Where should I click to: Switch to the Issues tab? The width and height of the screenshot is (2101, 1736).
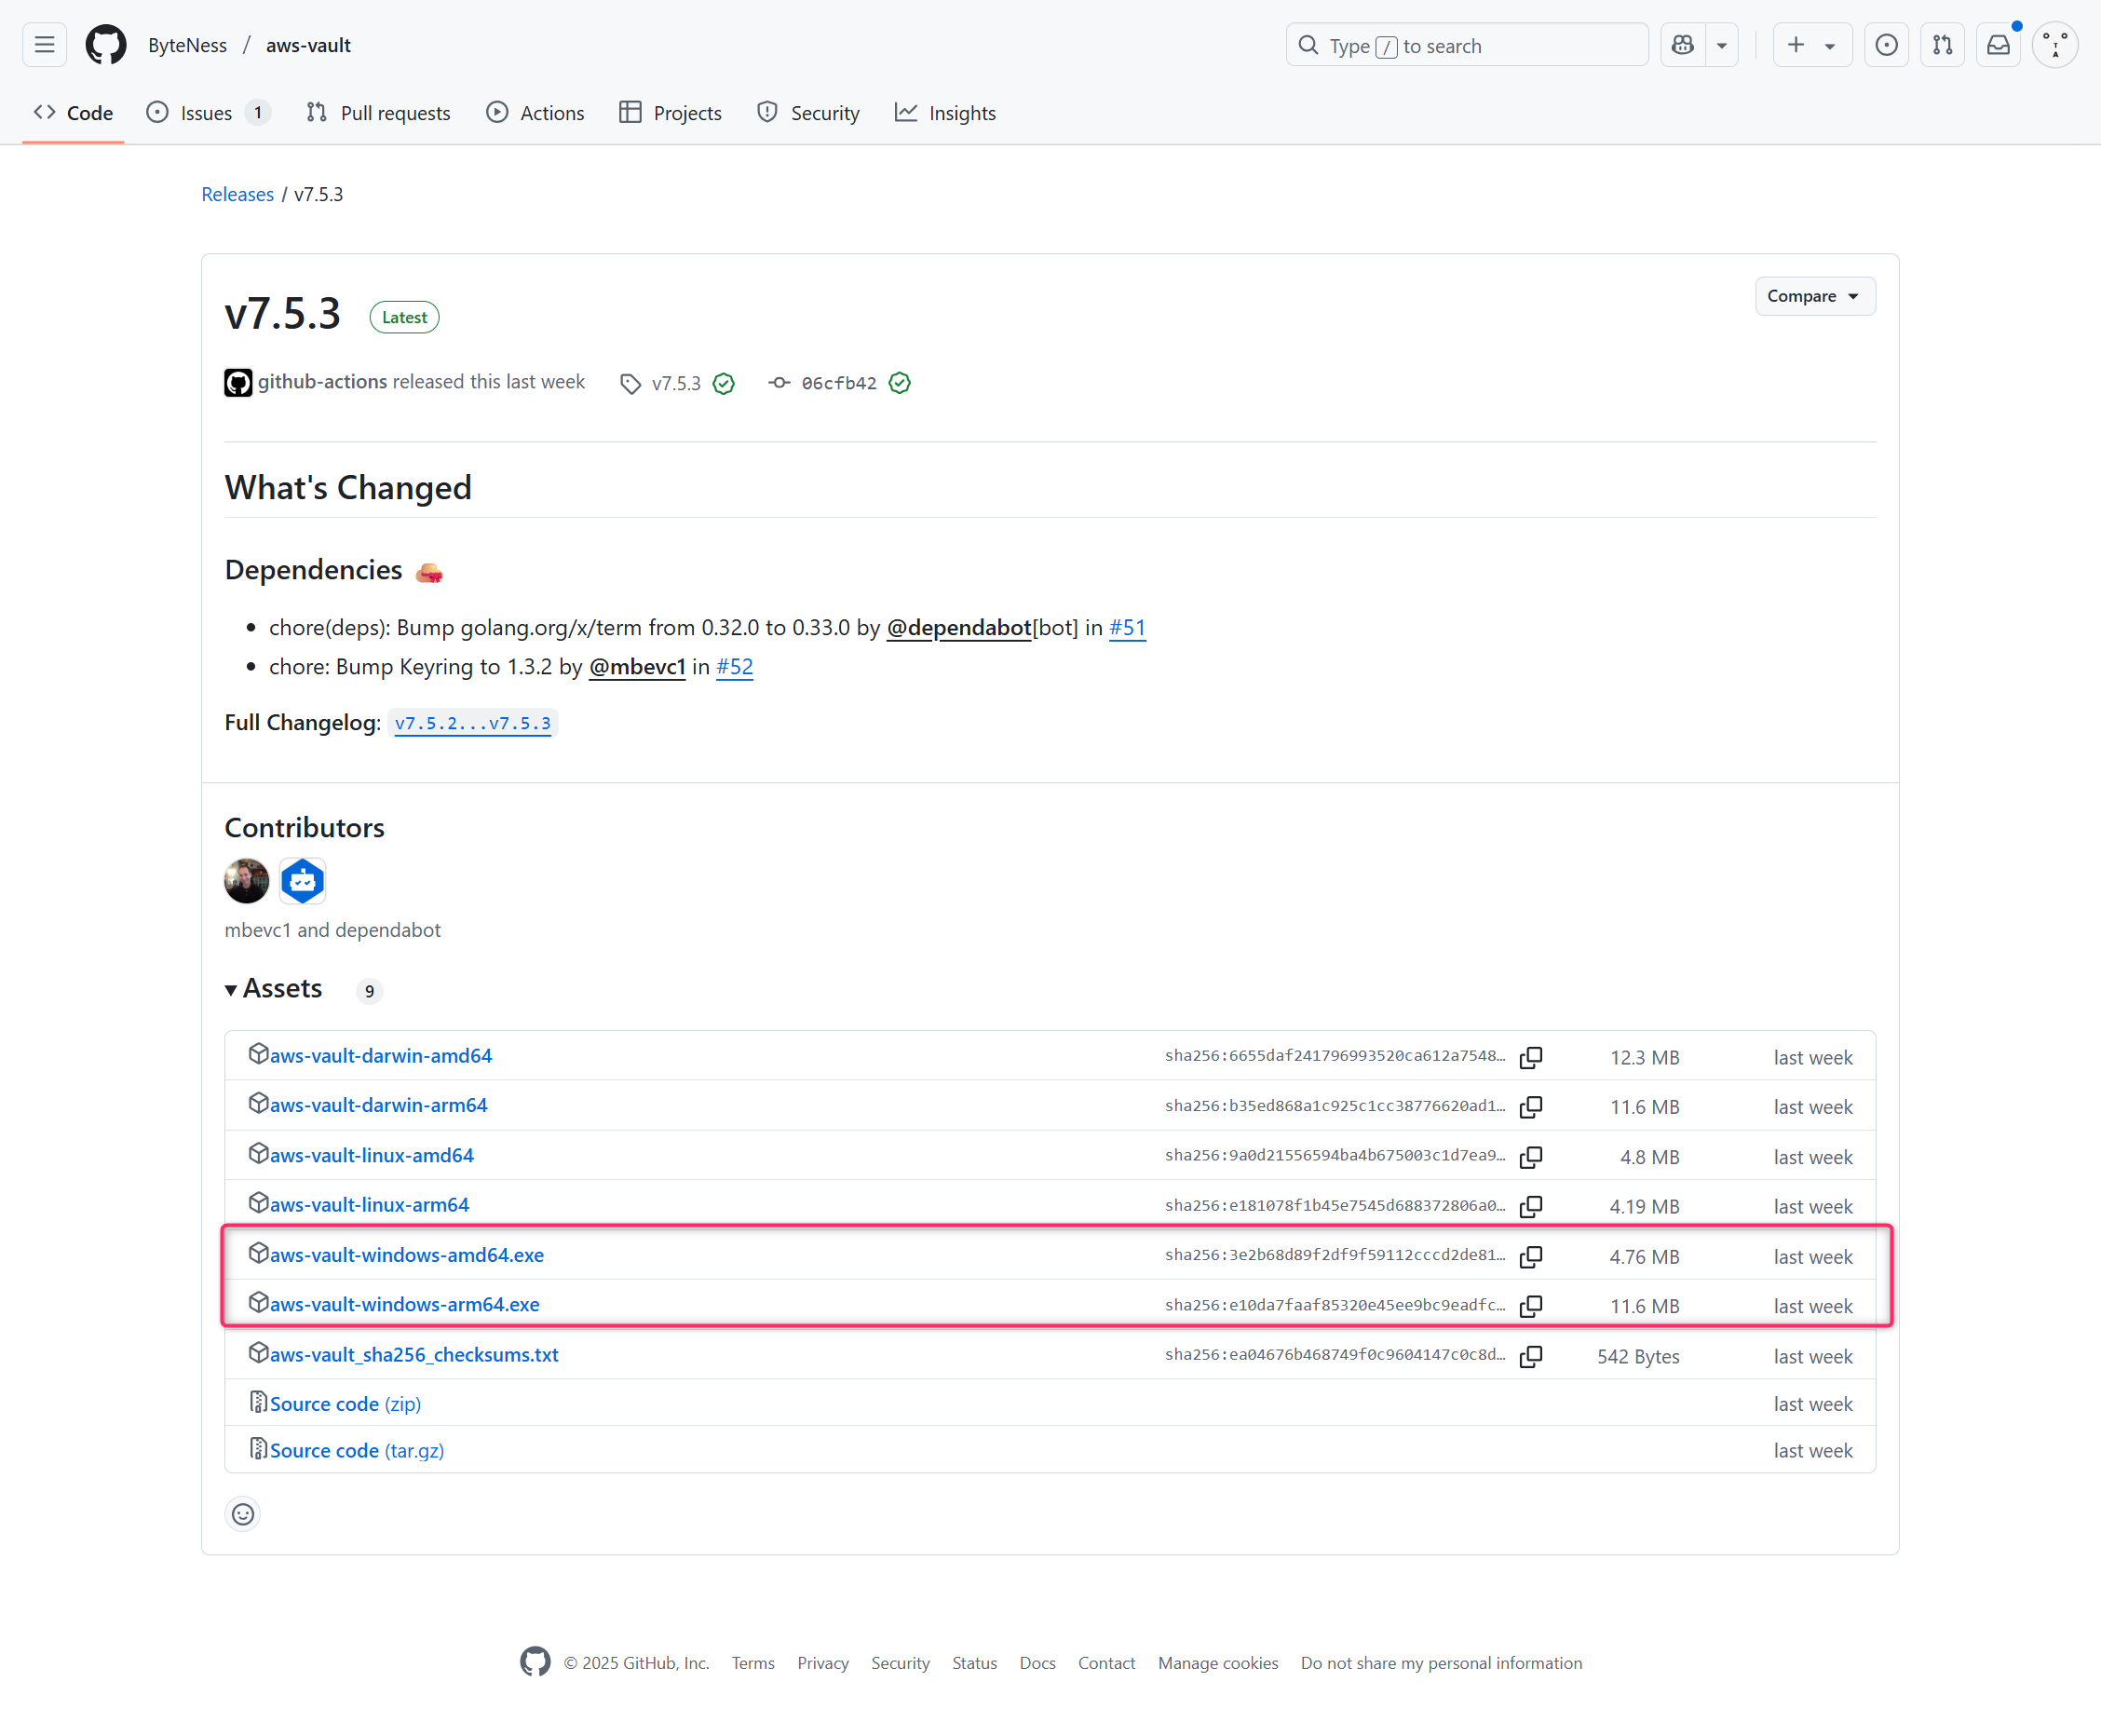point(207,113)
